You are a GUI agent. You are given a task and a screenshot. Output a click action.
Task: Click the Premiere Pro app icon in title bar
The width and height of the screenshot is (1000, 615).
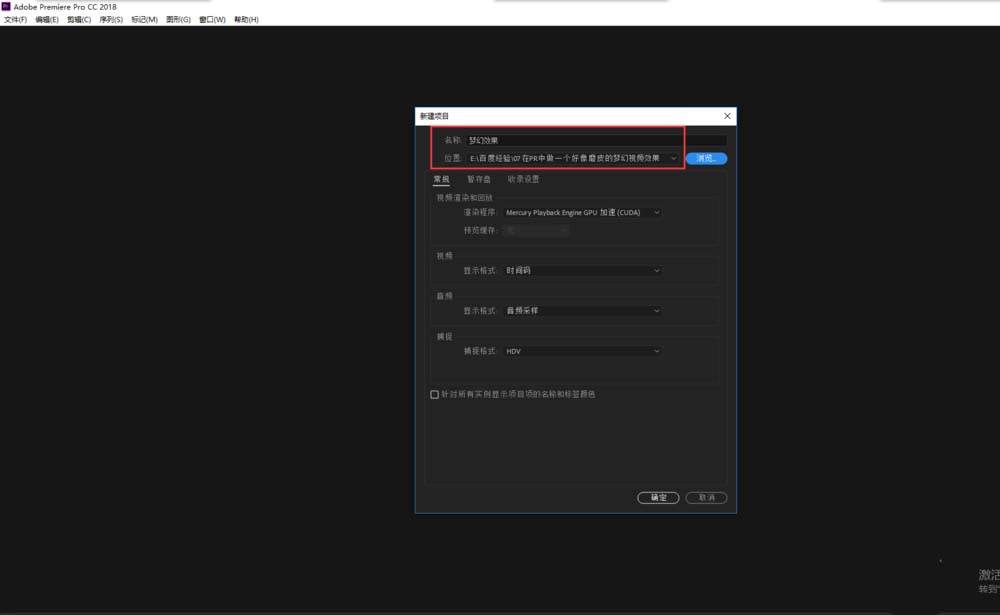point(6,6)
